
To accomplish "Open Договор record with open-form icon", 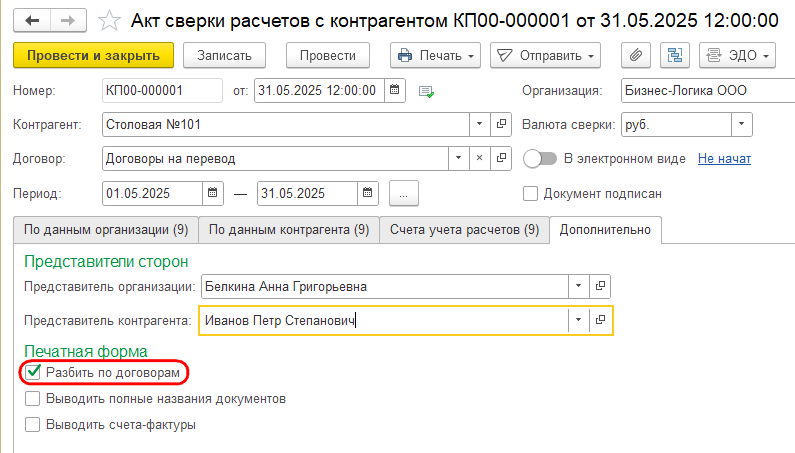I will (x=501, y=158).
